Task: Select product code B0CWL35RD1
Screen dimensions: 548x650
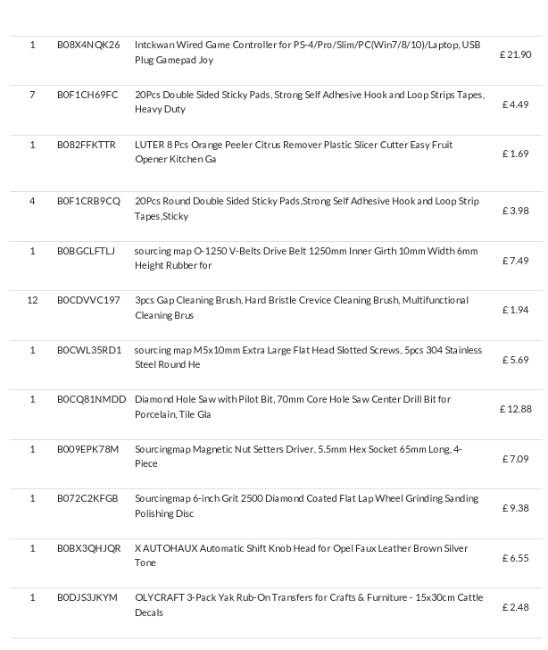Action: pos(89,350)
